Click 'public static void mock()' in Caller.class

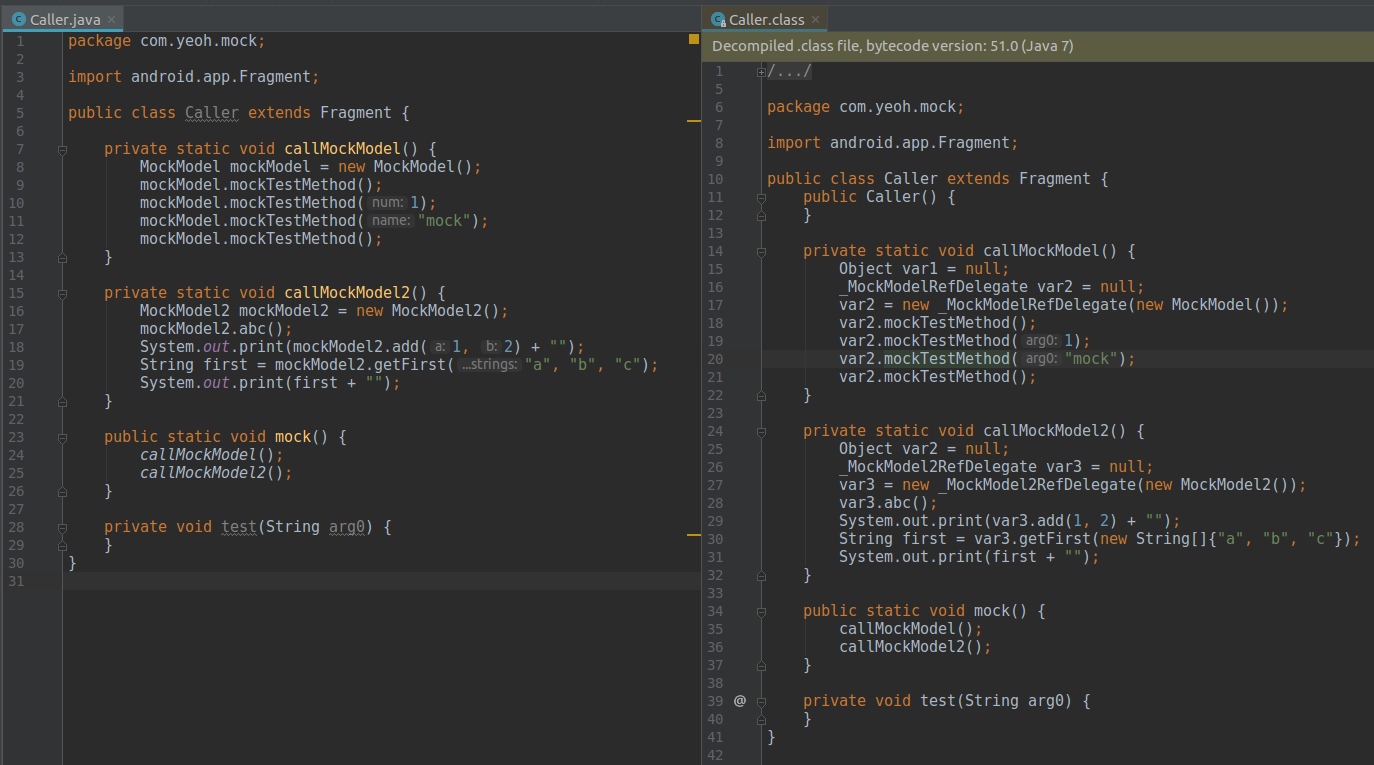(x=915, y=611)
